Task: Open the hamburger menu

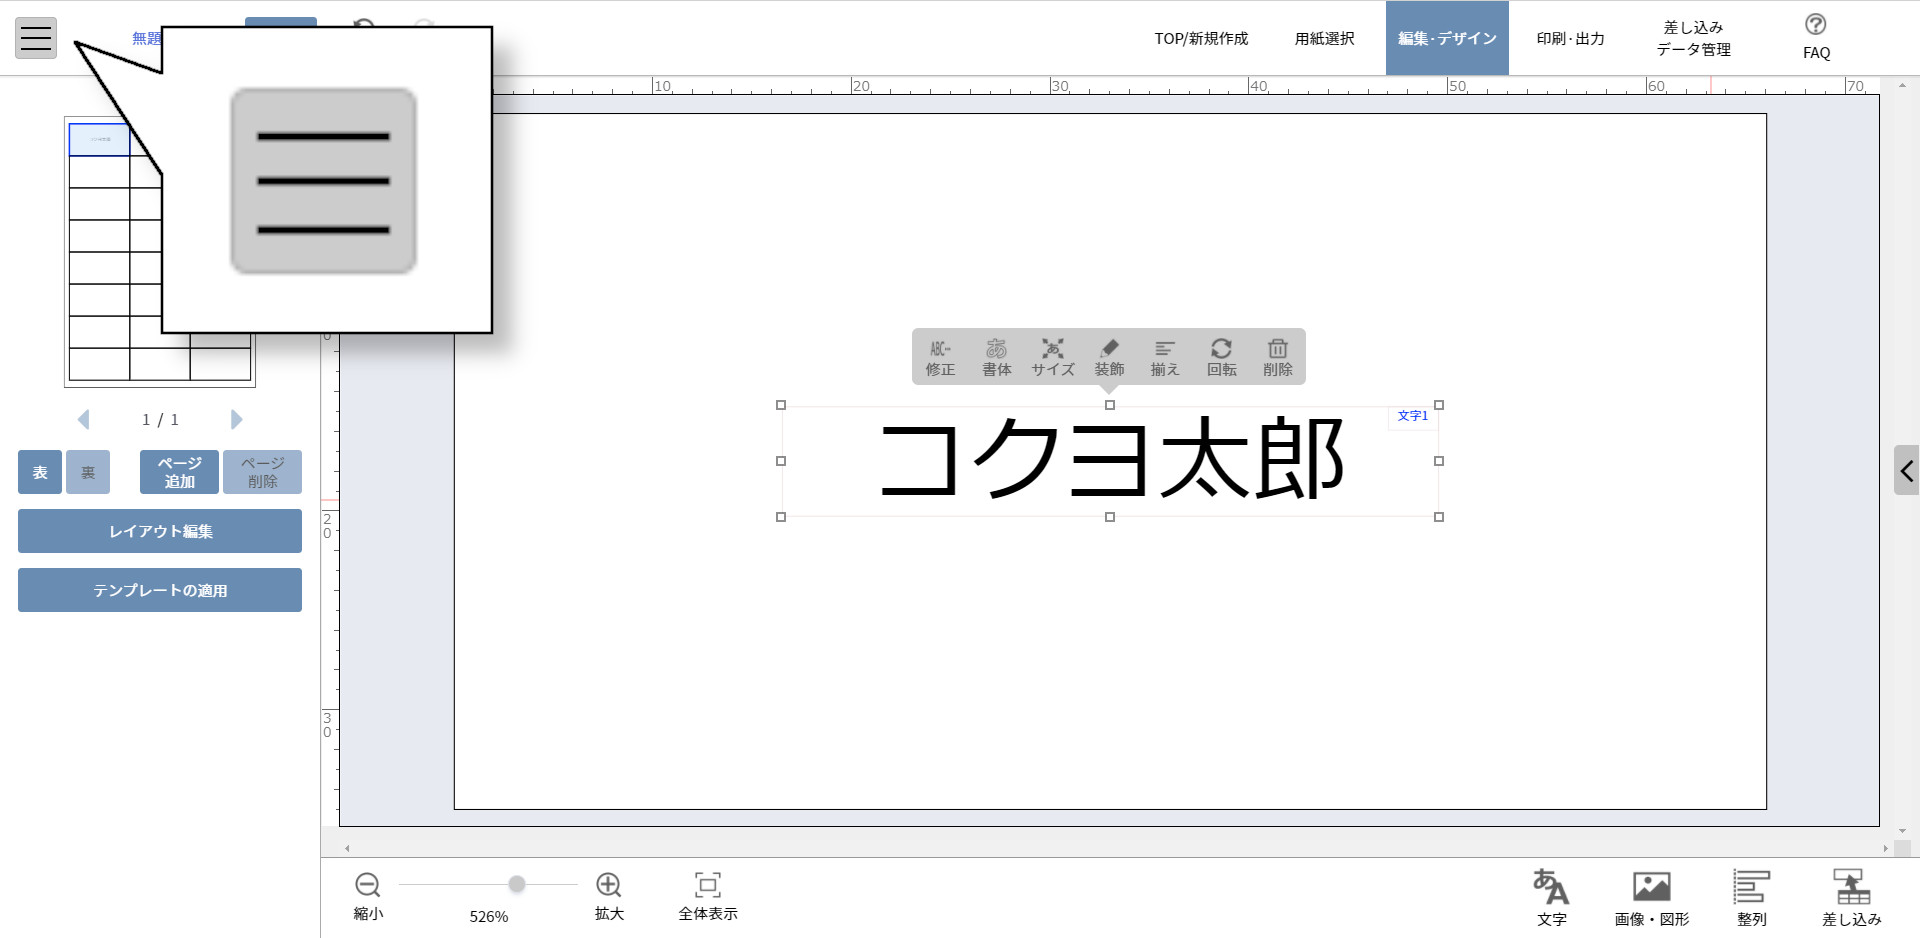Action: 35,37
